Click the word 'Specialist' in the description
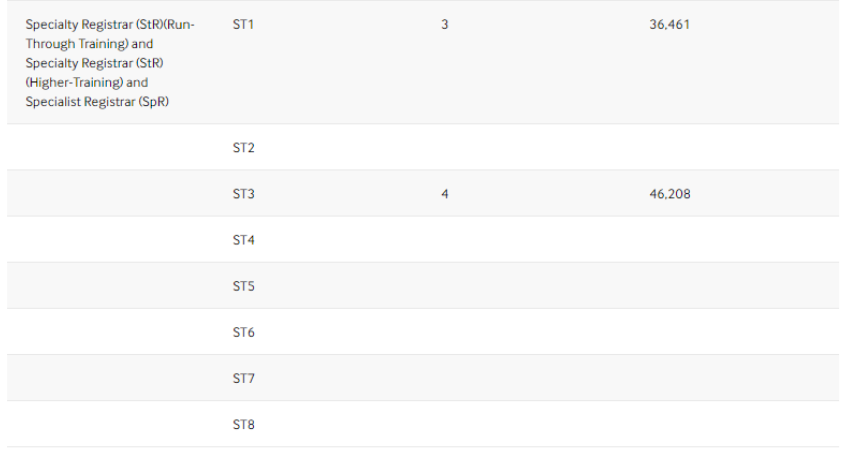The width and height of the screenshot is (855, 455). click(x=52, y=102)
